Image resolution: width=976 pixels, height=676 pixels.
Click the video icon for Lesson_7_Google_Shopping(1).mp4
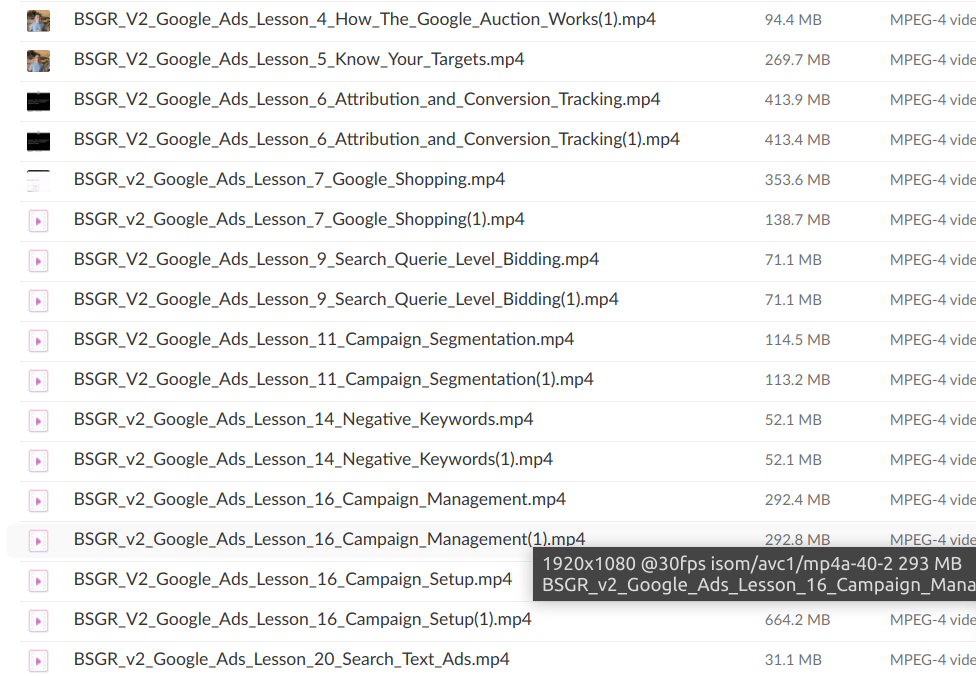tap(38, 220)
